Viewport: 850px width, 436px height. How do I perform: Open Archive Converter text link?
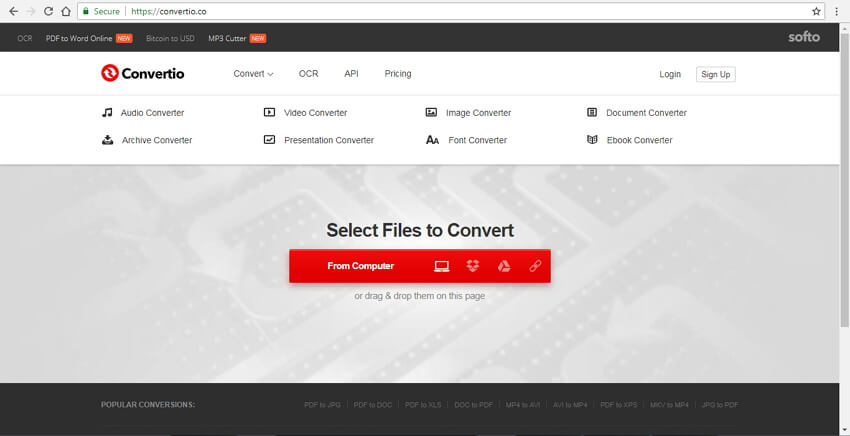(157, 140)
